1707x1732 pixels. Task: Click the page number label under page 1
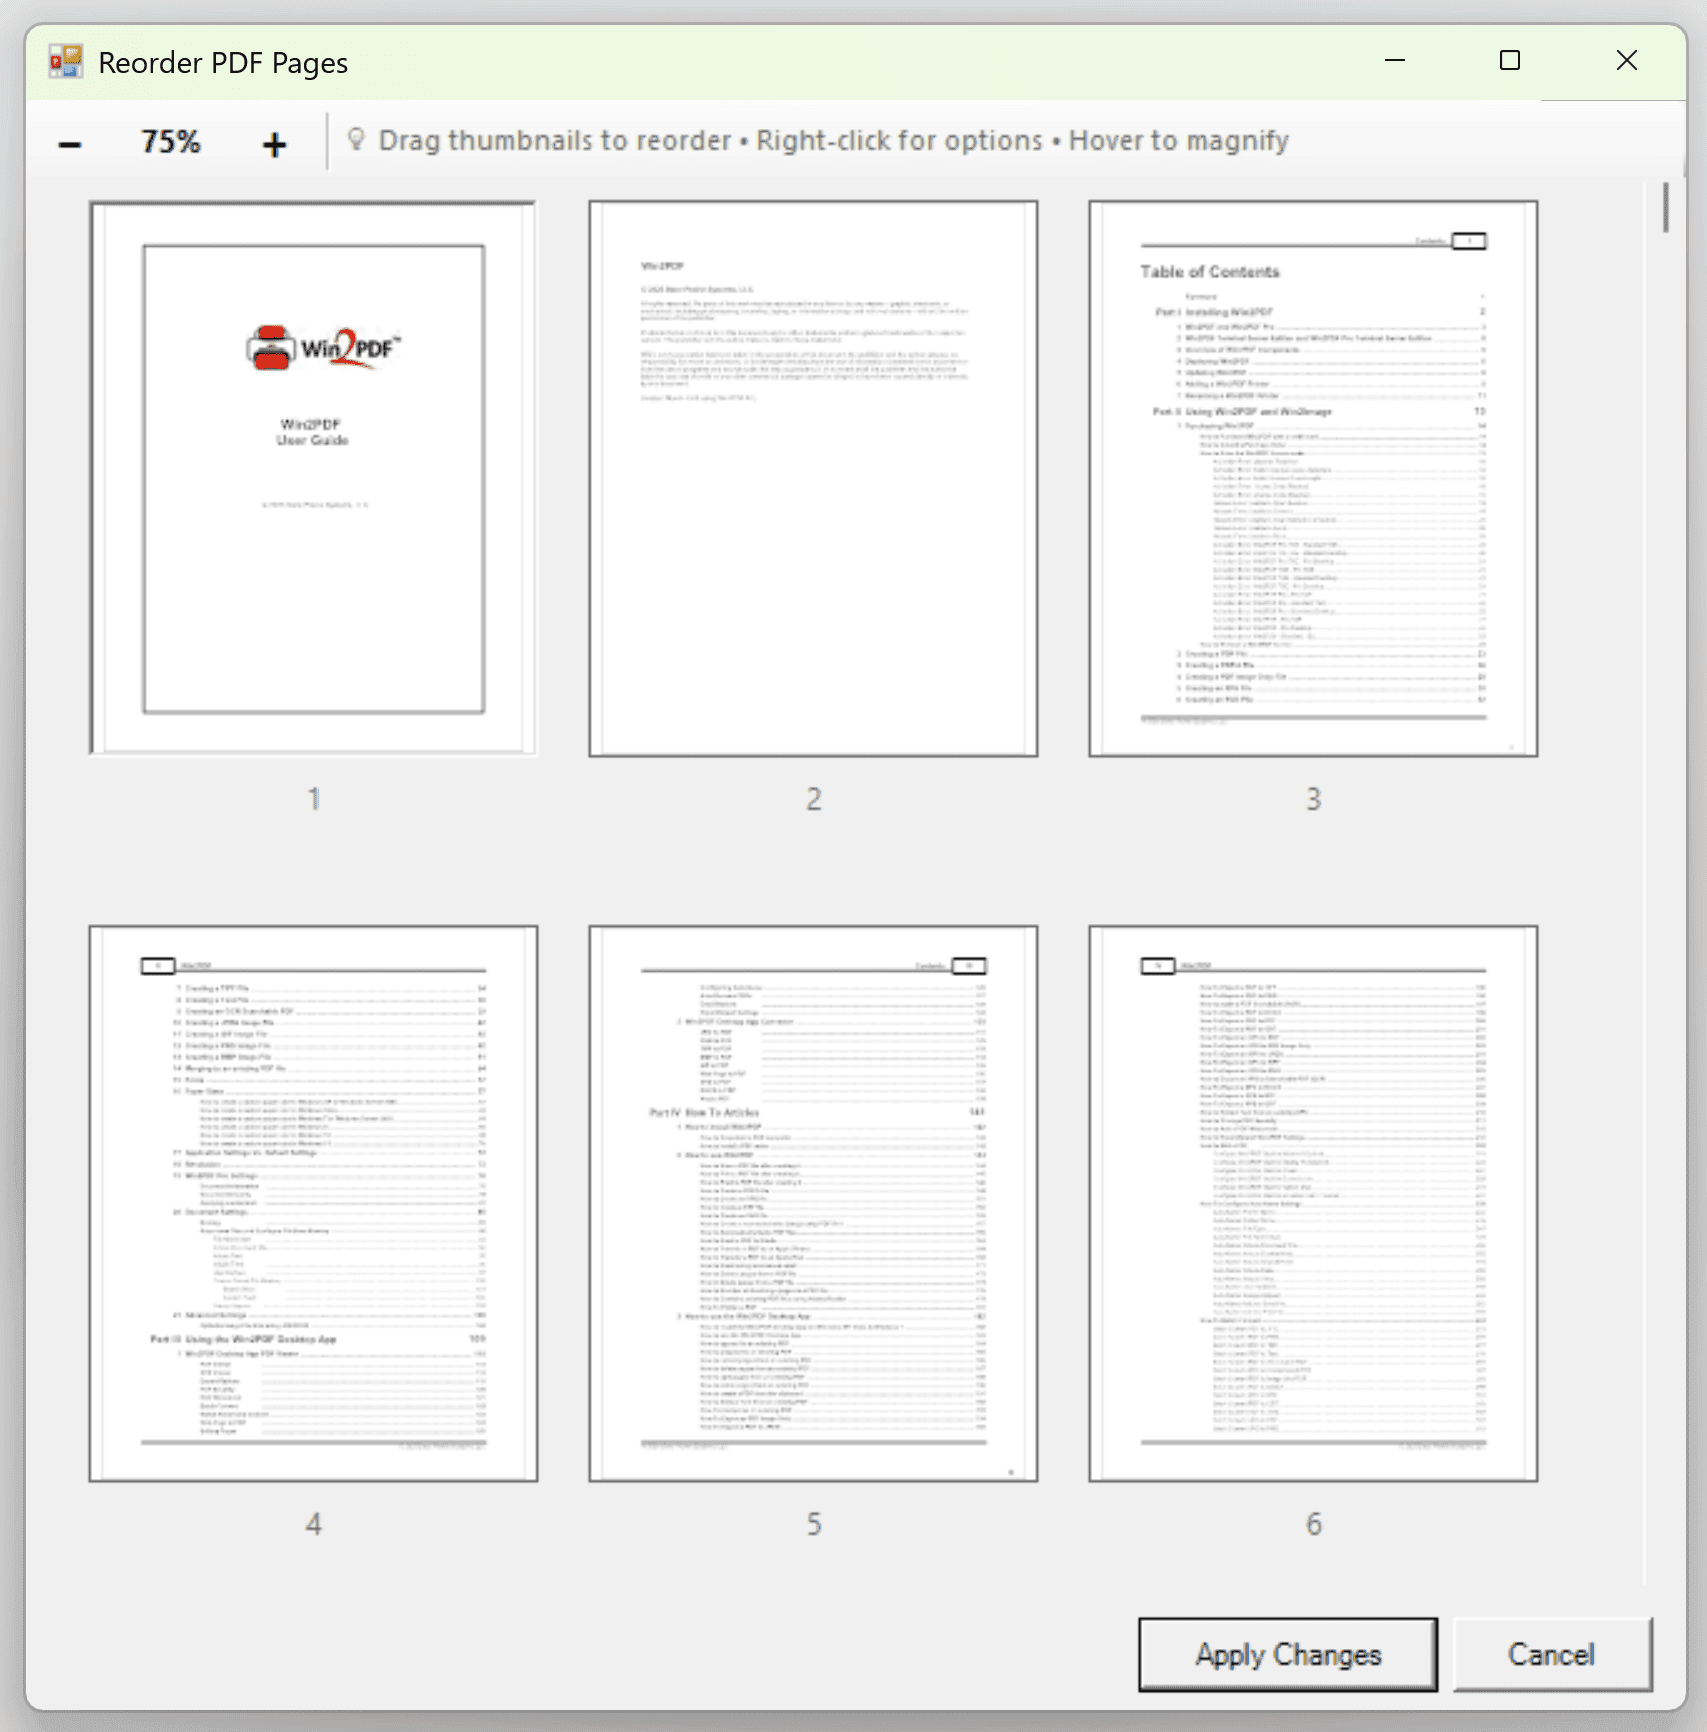pos(313,798)
